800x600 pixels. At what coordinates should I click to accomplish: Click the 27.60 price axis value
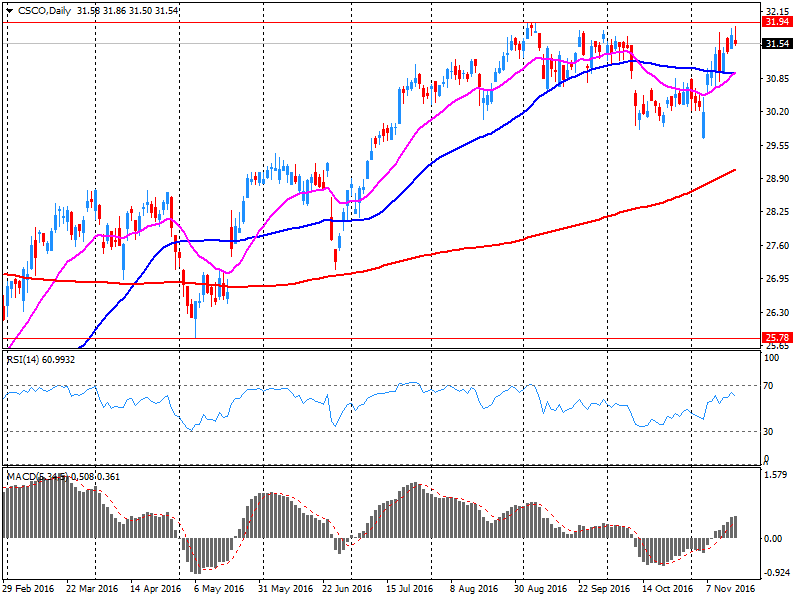tap(778, 245)
